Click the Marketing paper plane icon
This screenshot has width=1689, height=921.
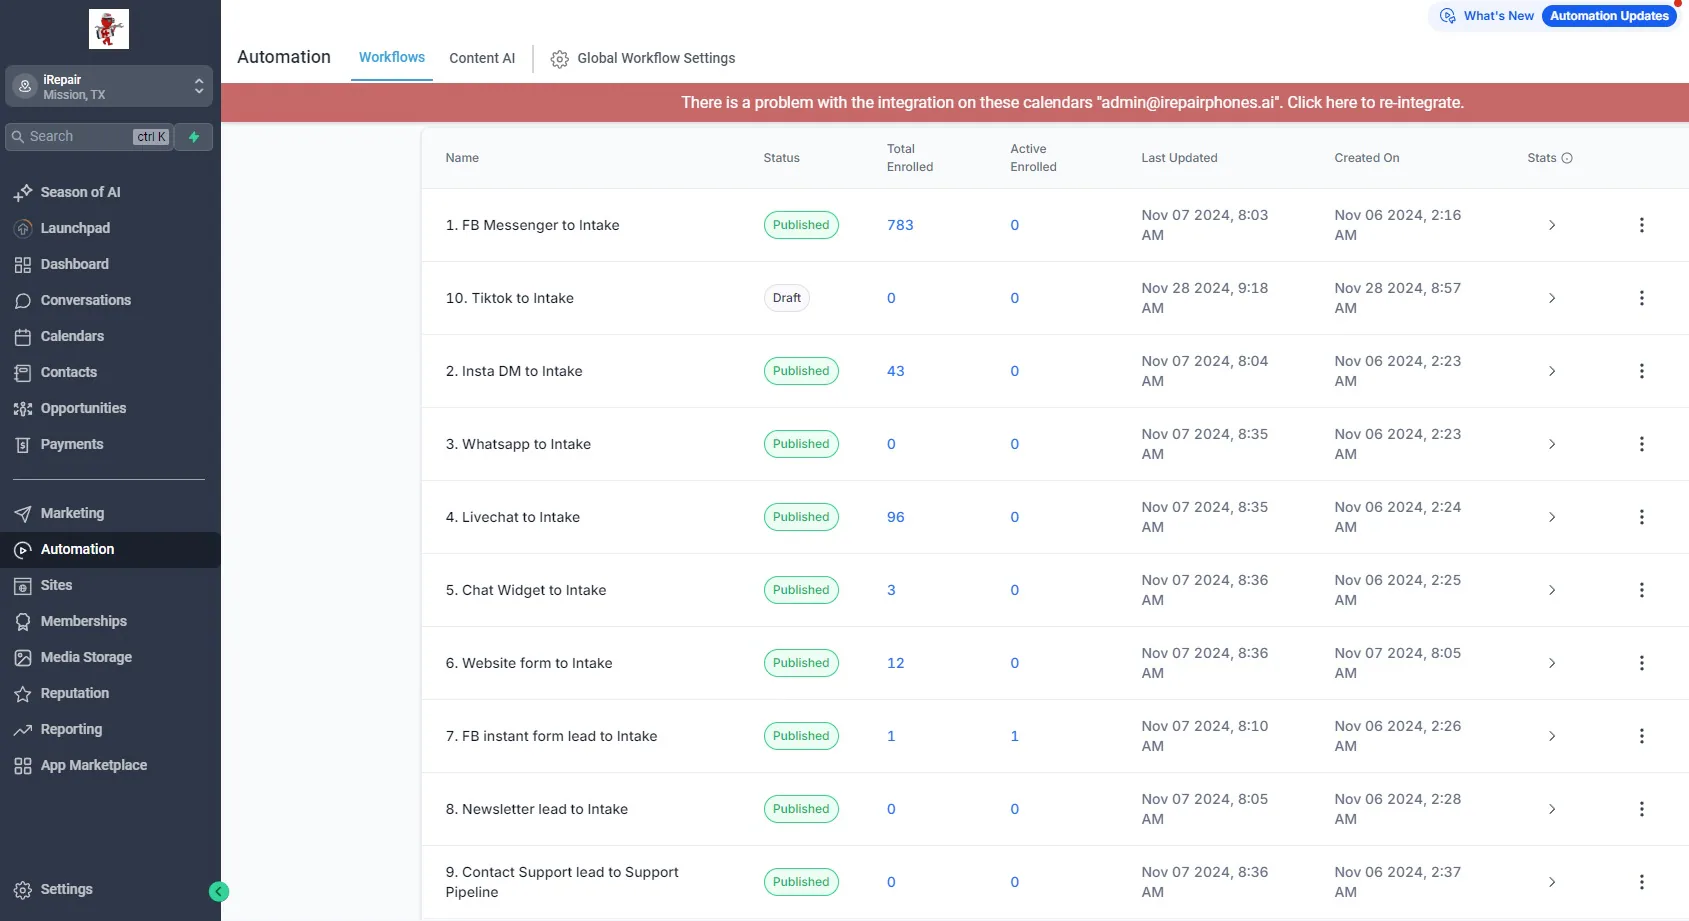(23, 513)
